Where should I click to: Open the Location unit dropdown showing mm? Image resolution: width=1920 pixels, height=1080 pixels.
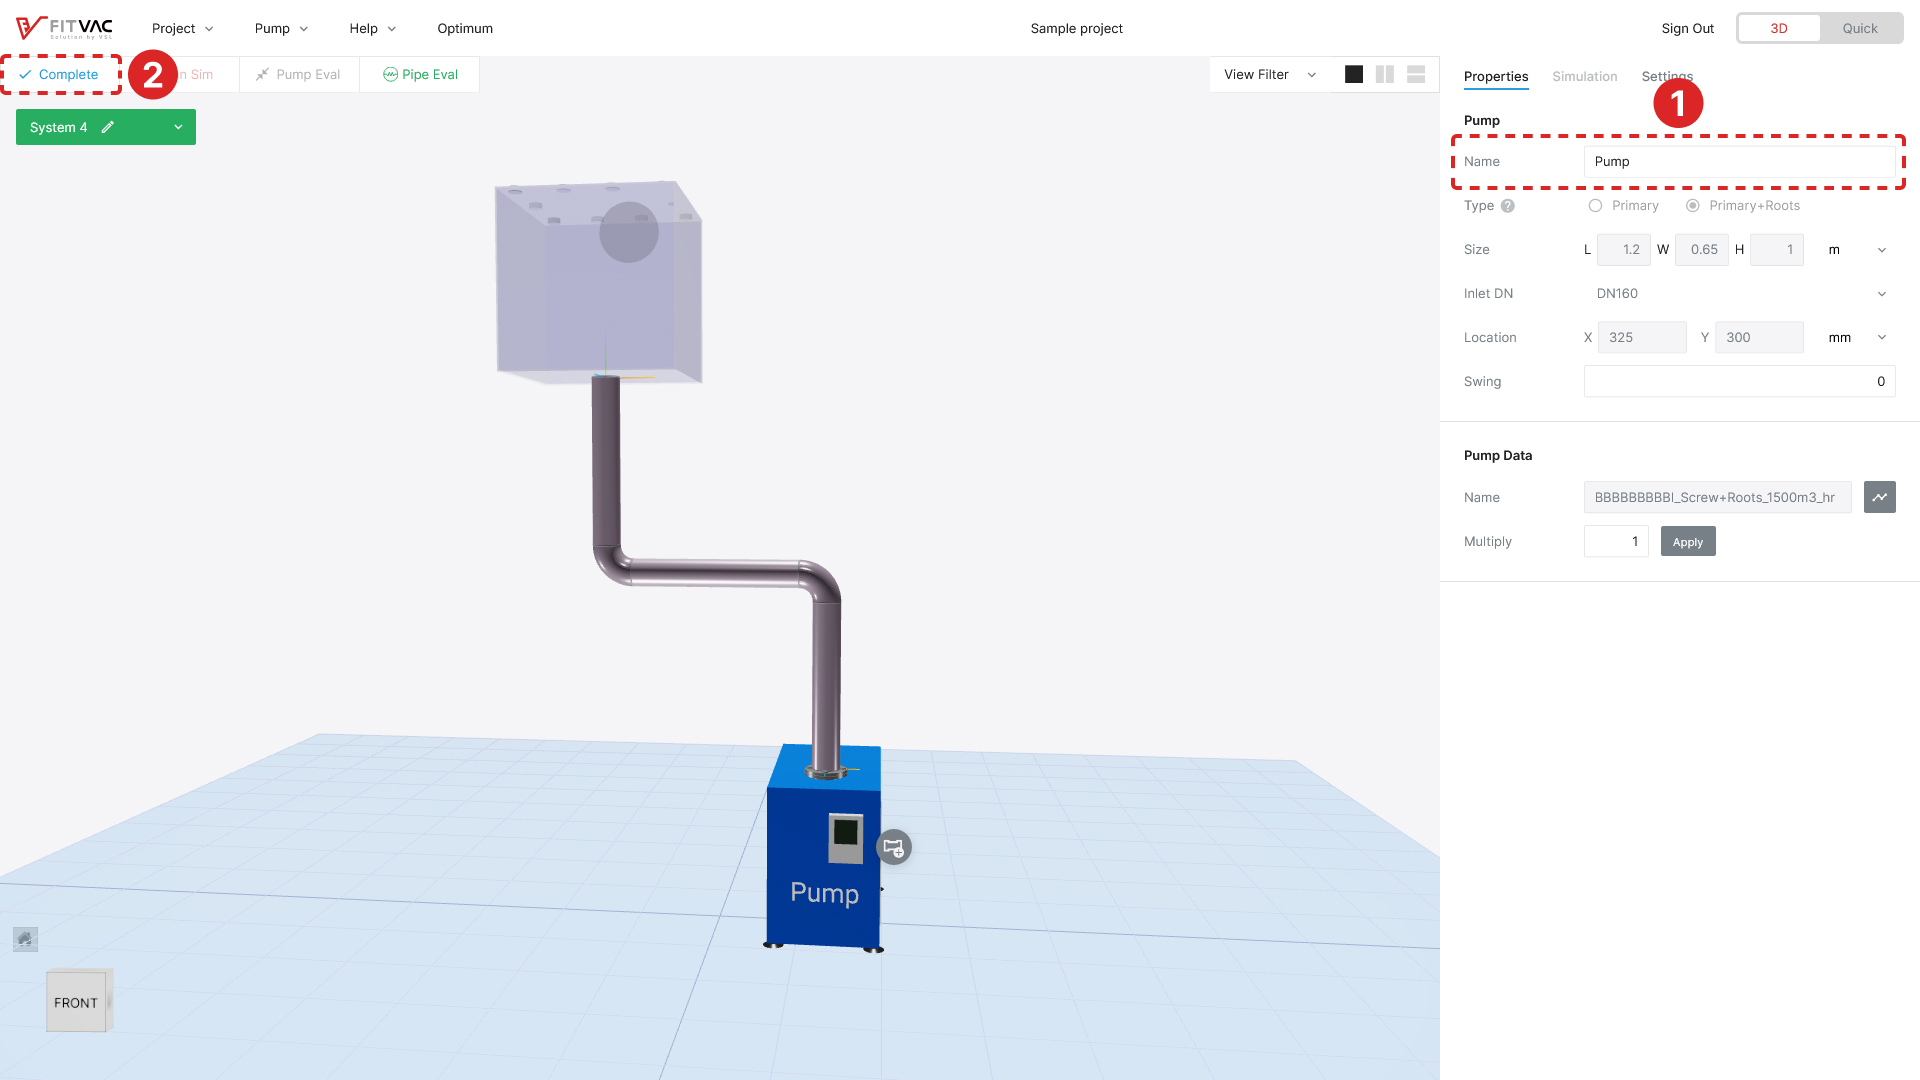click(1858, 338)
